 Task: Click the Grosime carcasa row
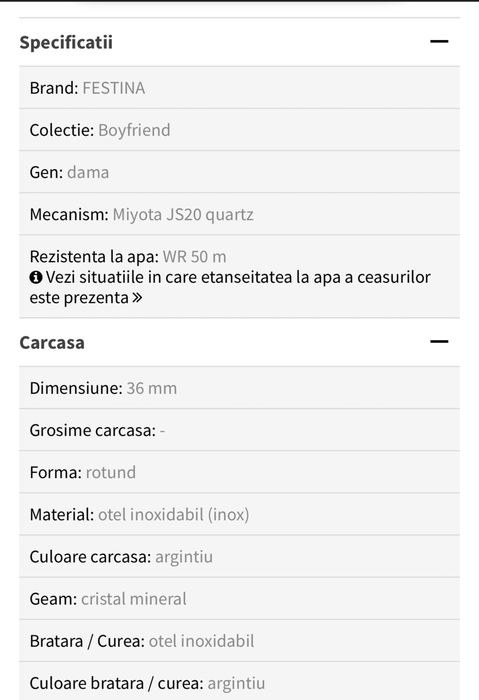pos(239,430)
